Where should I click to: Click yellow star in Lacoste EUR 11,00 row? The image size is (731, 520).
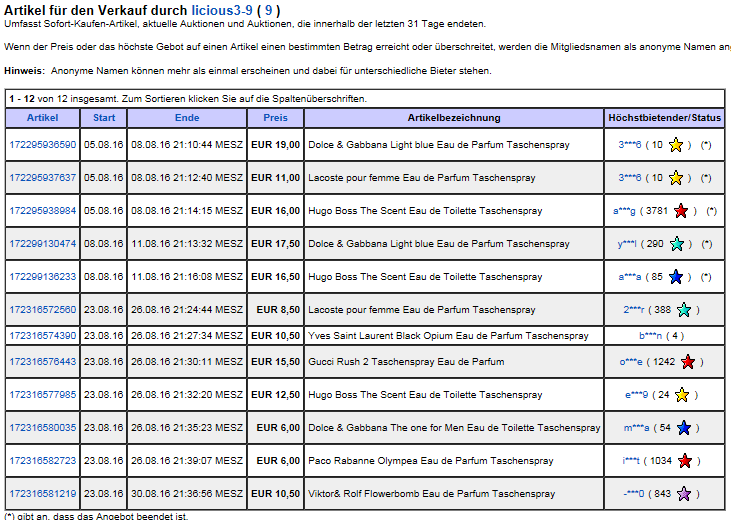tap(676, 178)
